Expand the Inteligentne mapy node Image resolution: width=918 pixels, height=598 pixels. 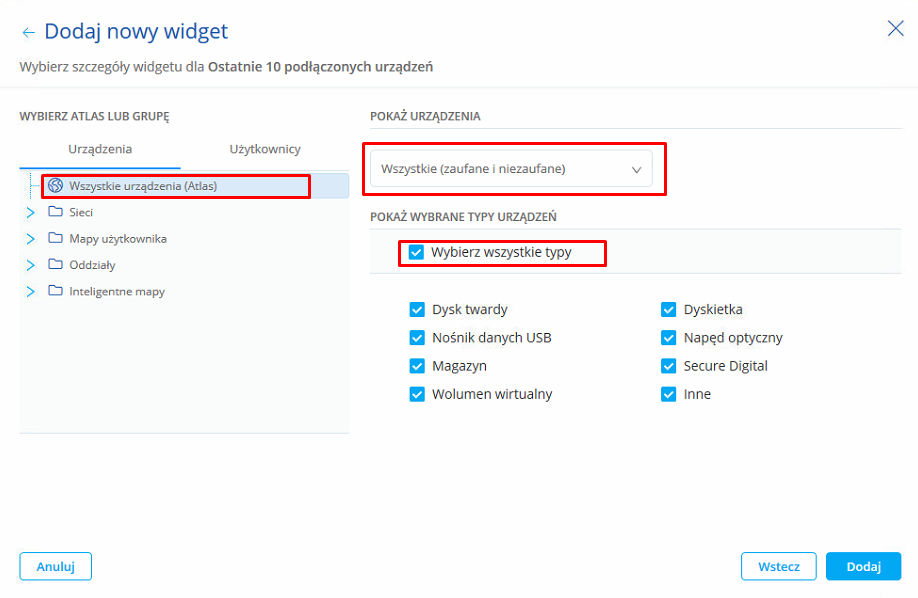tap(30, 292)
